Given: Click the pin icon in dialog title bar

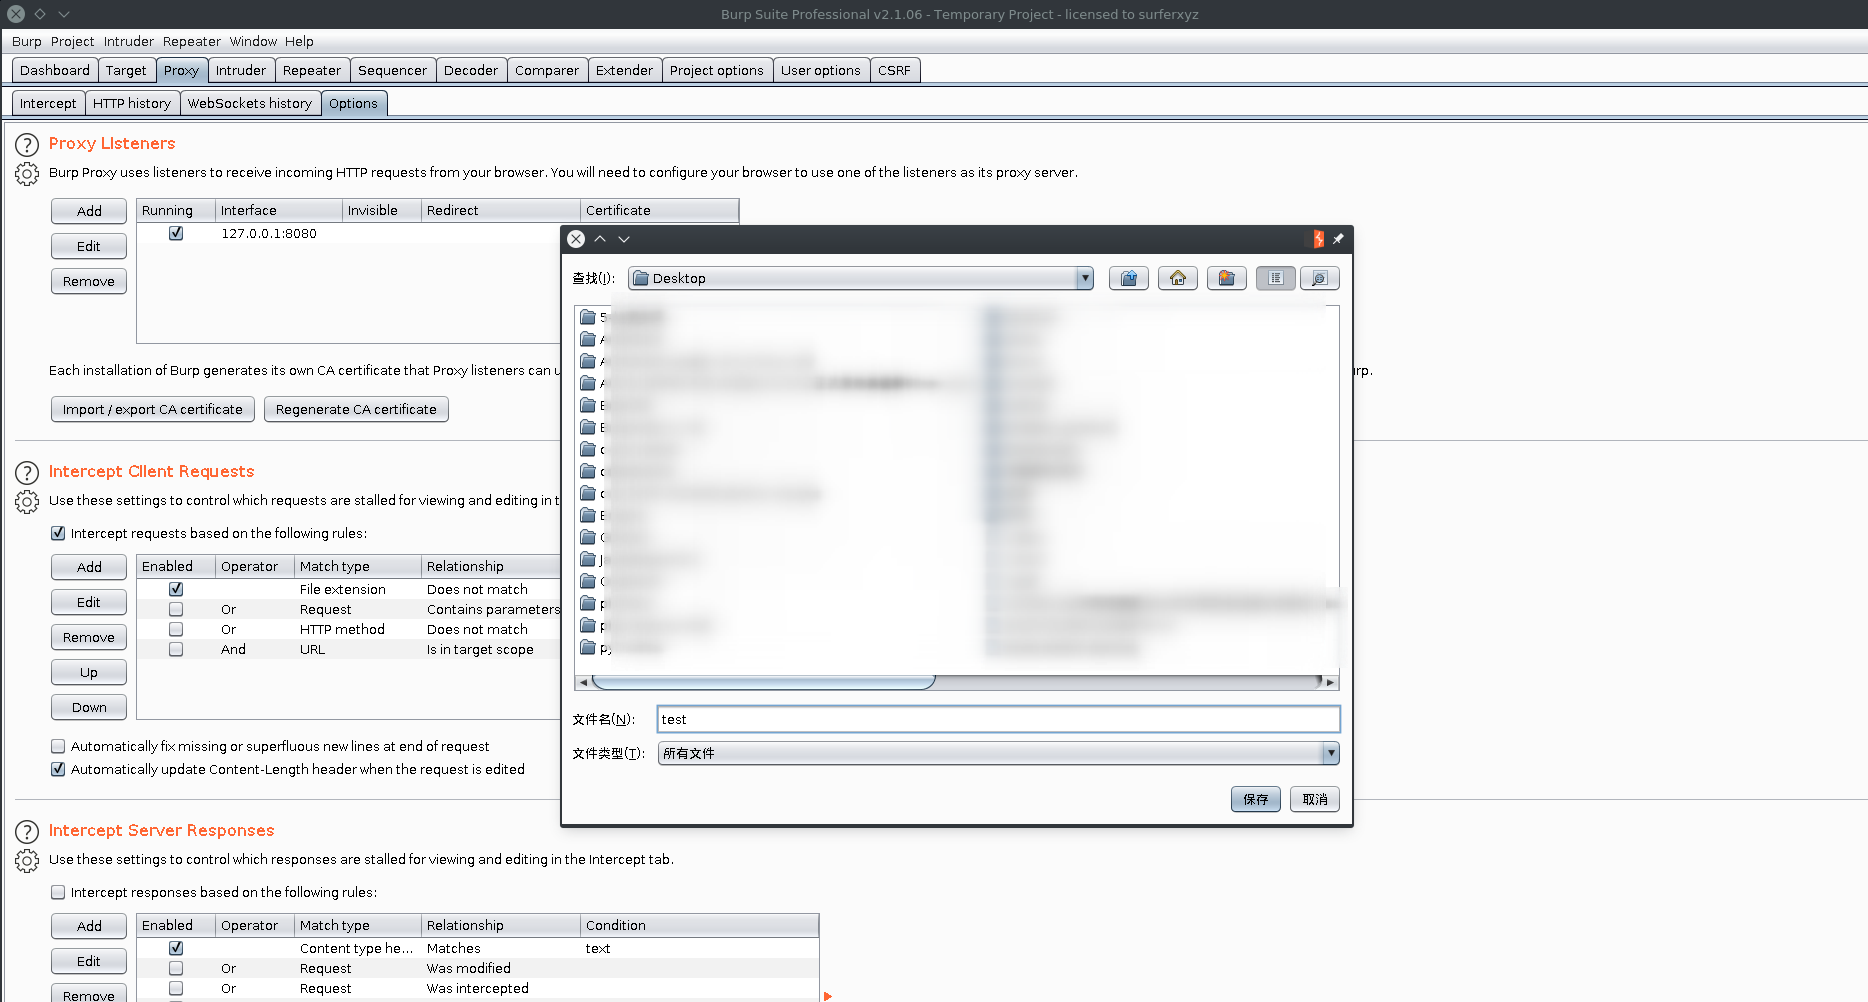Looking at the screenshot, I should [1338, 239].
